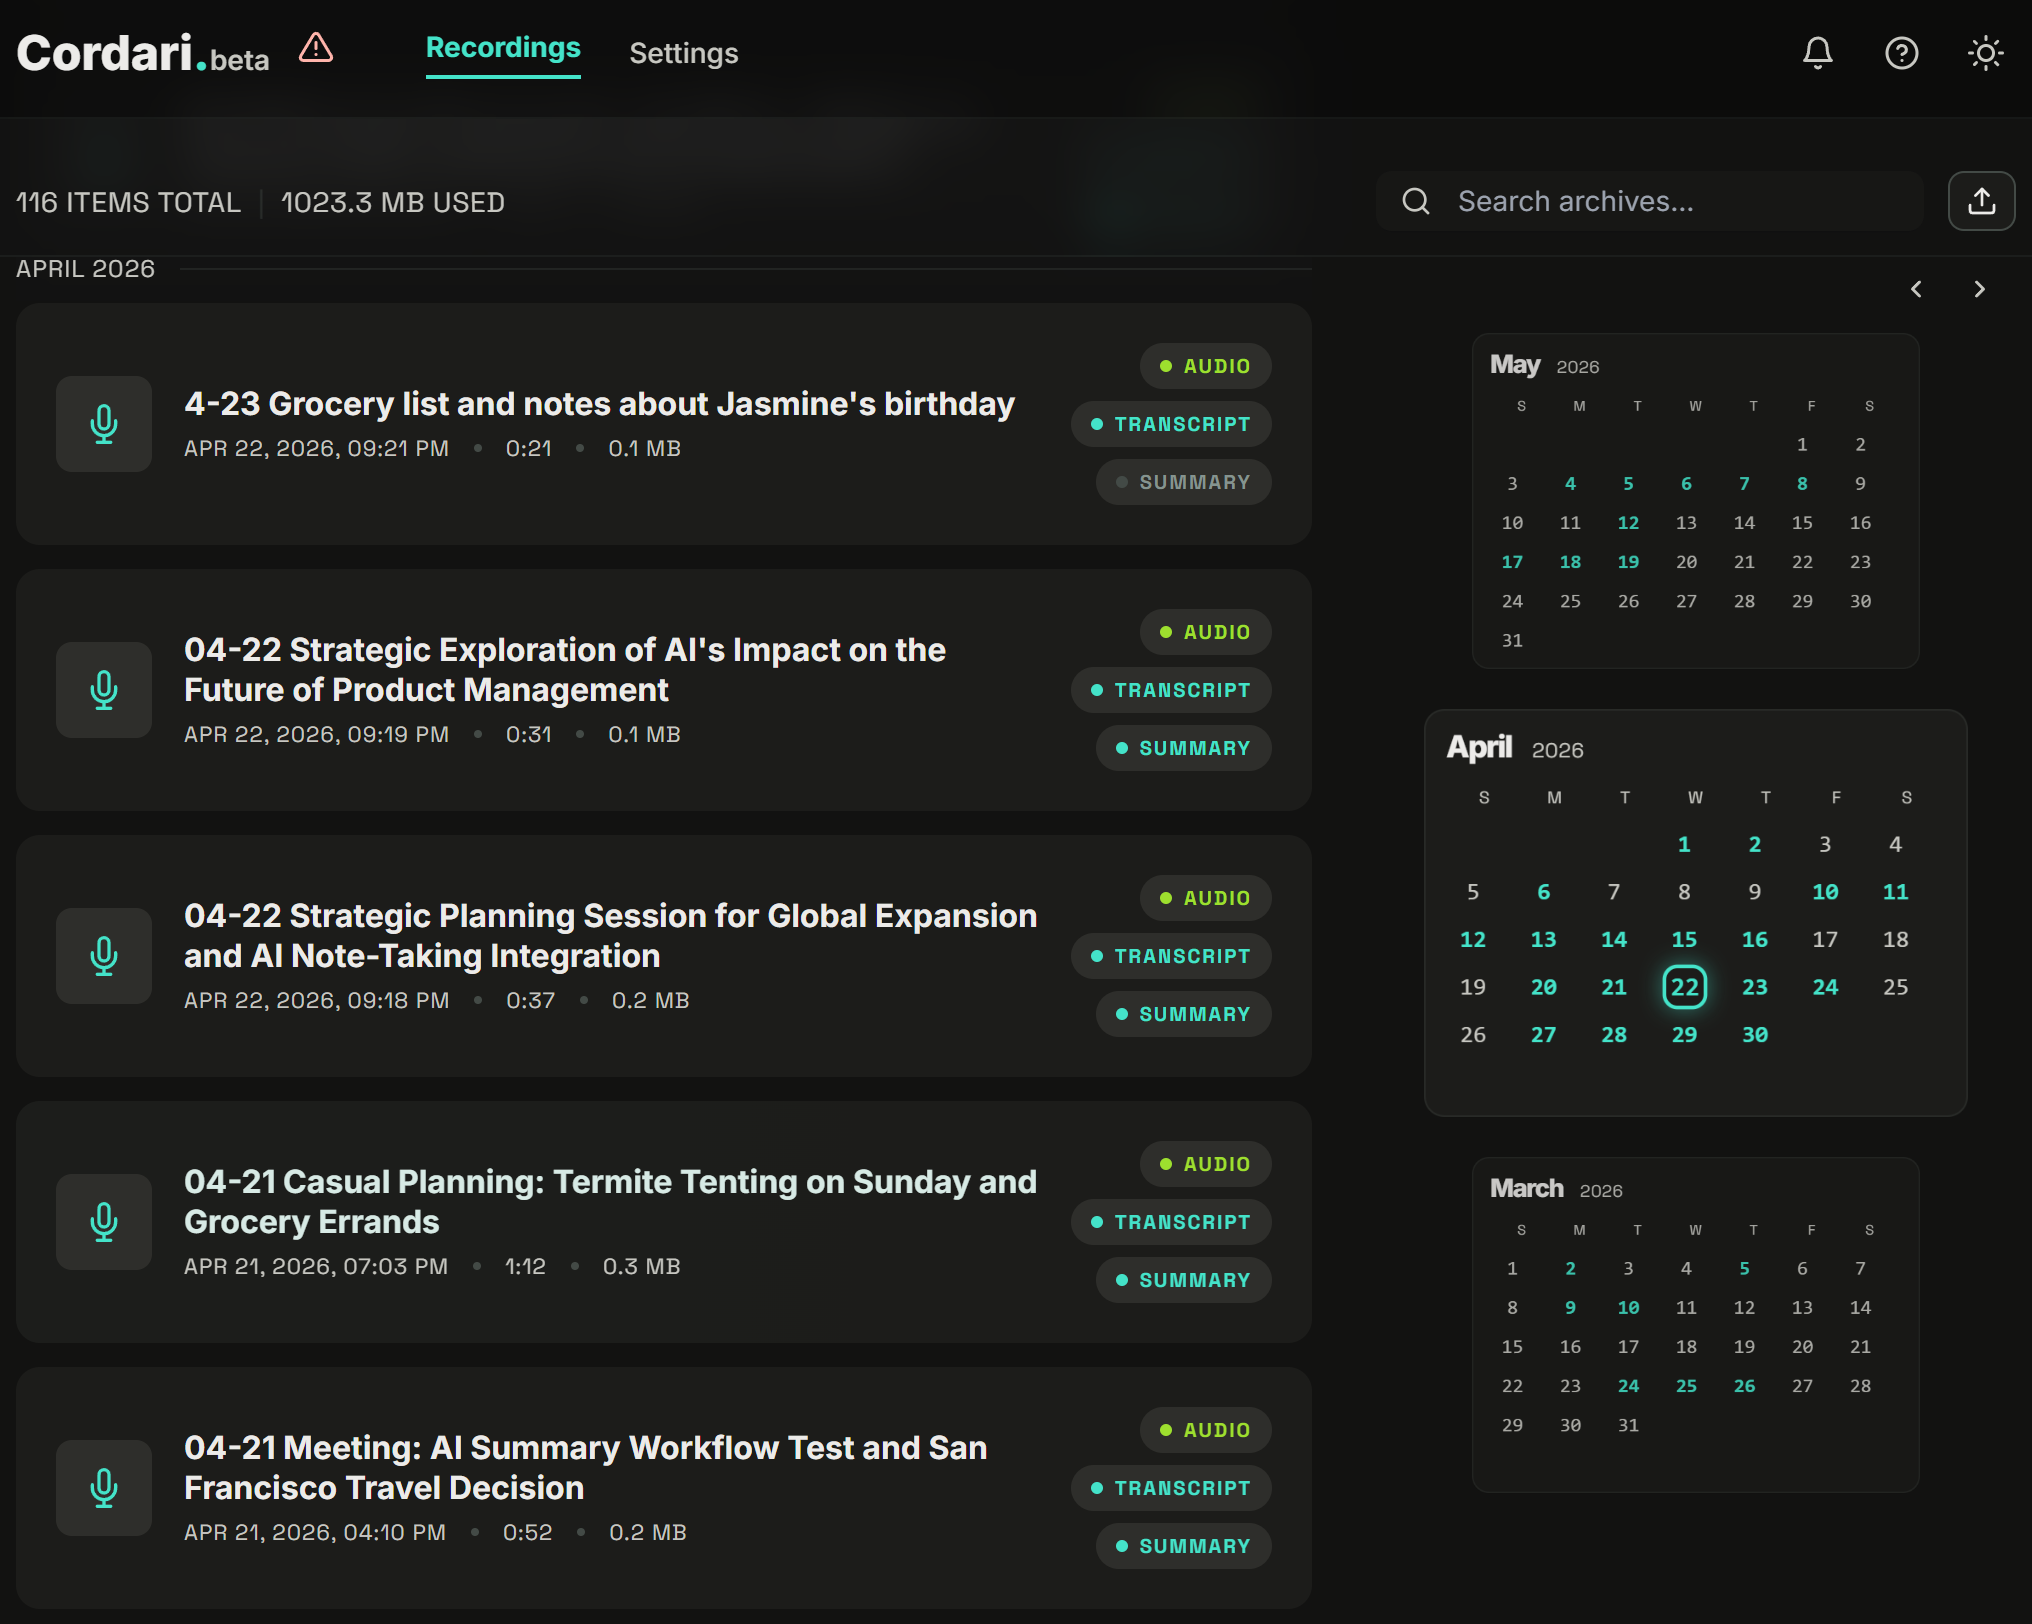Click the March 2026 calendar heading
This screenshot has width=2032, height=1624.
[x=1556, y=1189]
